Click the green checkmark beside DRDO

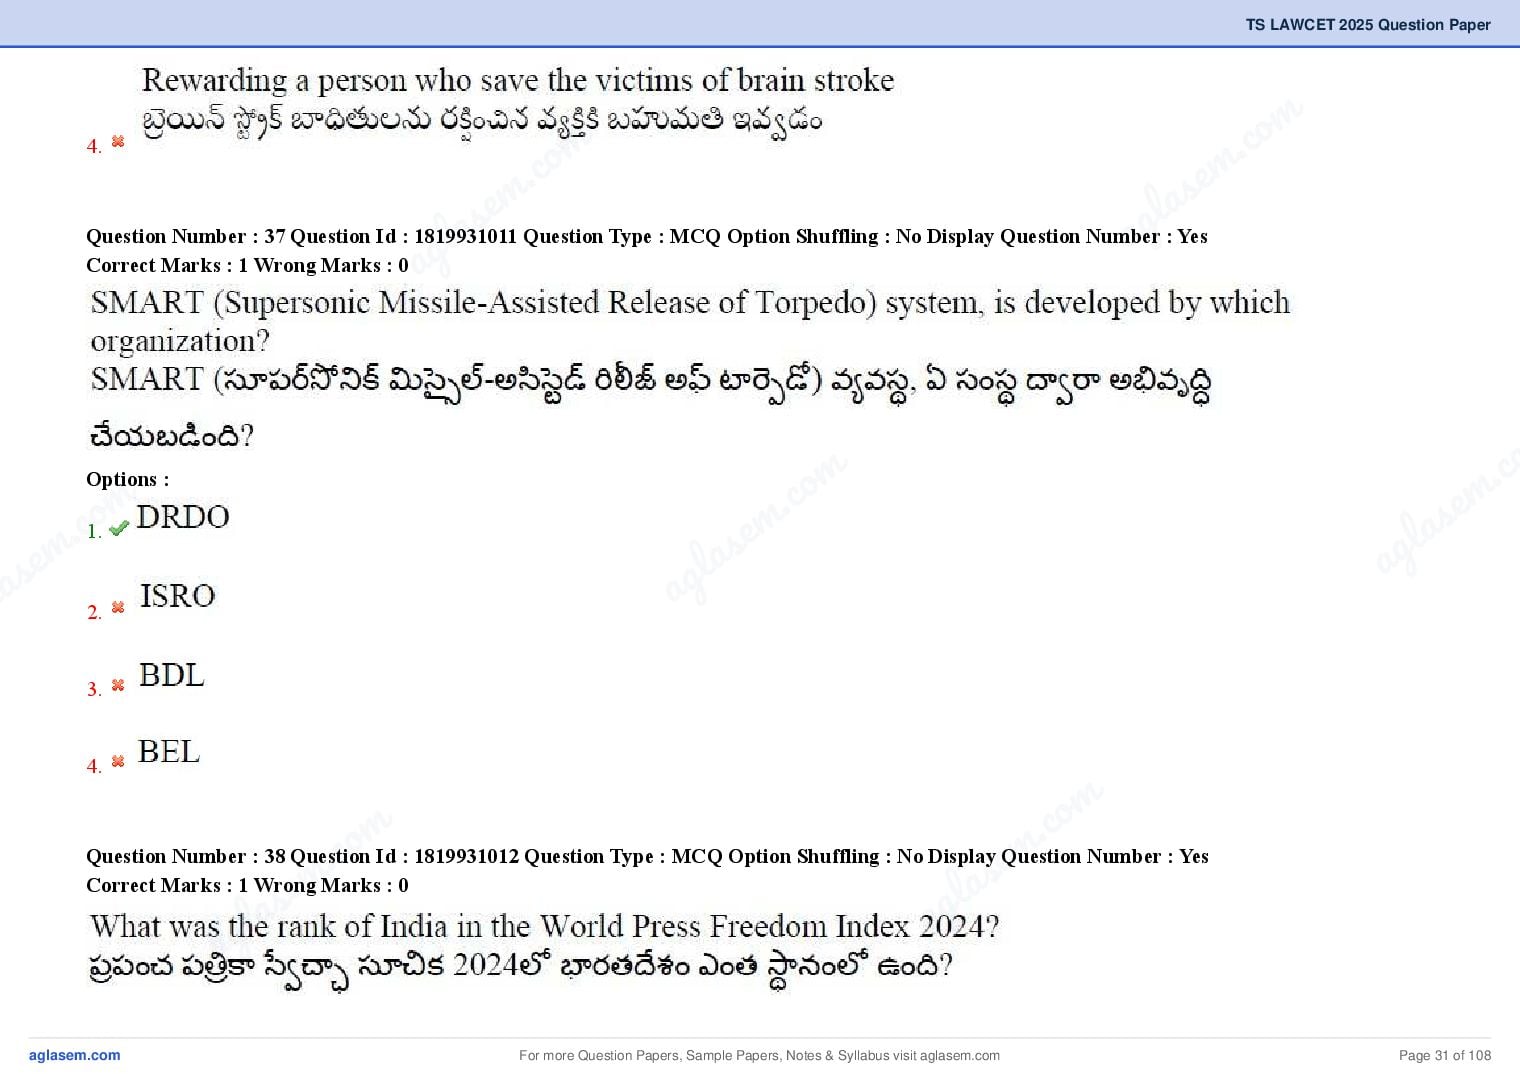(x=119, y=528)
